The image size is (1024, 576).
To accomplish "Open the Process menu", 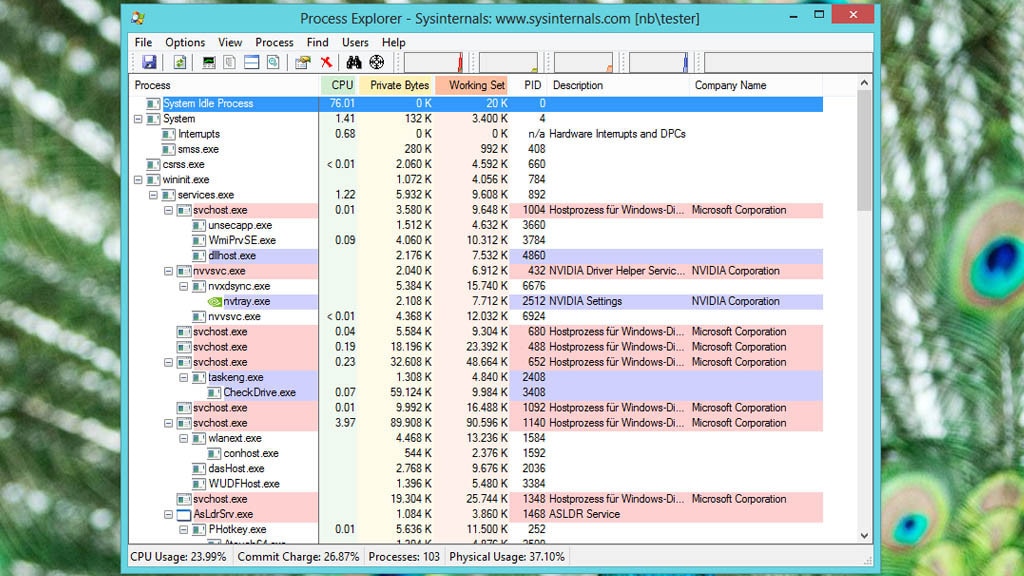I will 274,42.
